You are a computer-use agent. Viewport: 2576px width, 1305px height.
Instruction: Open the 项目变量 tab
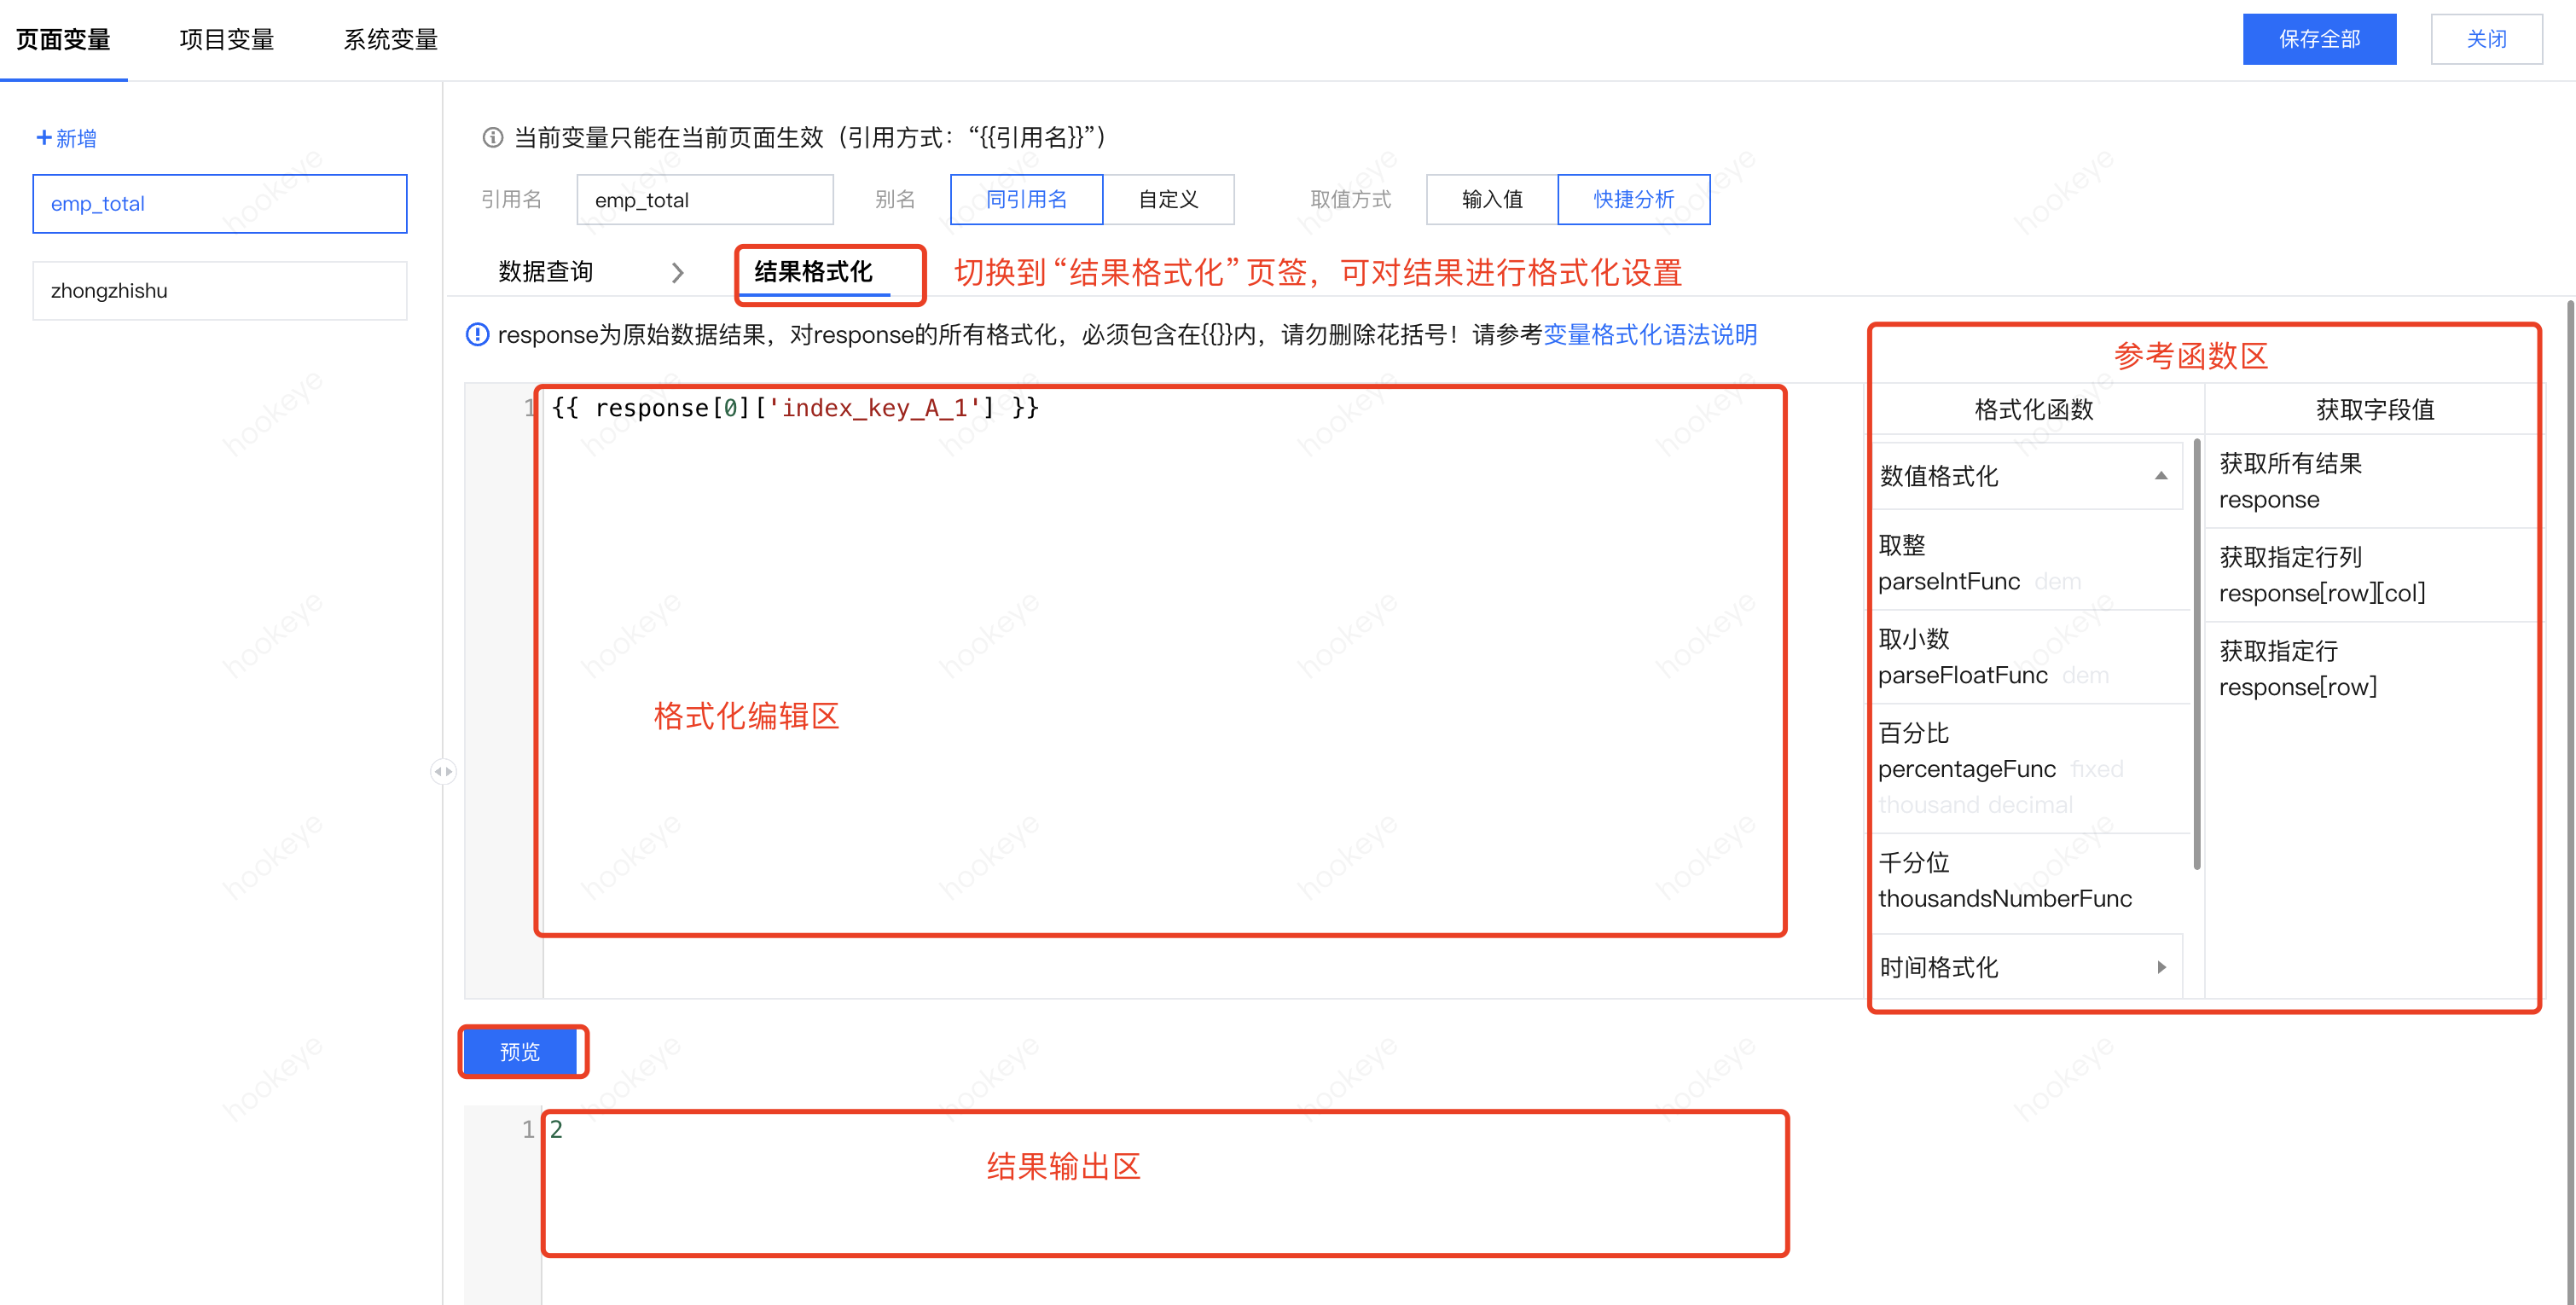pyautogui.click(x=227, y=39)
